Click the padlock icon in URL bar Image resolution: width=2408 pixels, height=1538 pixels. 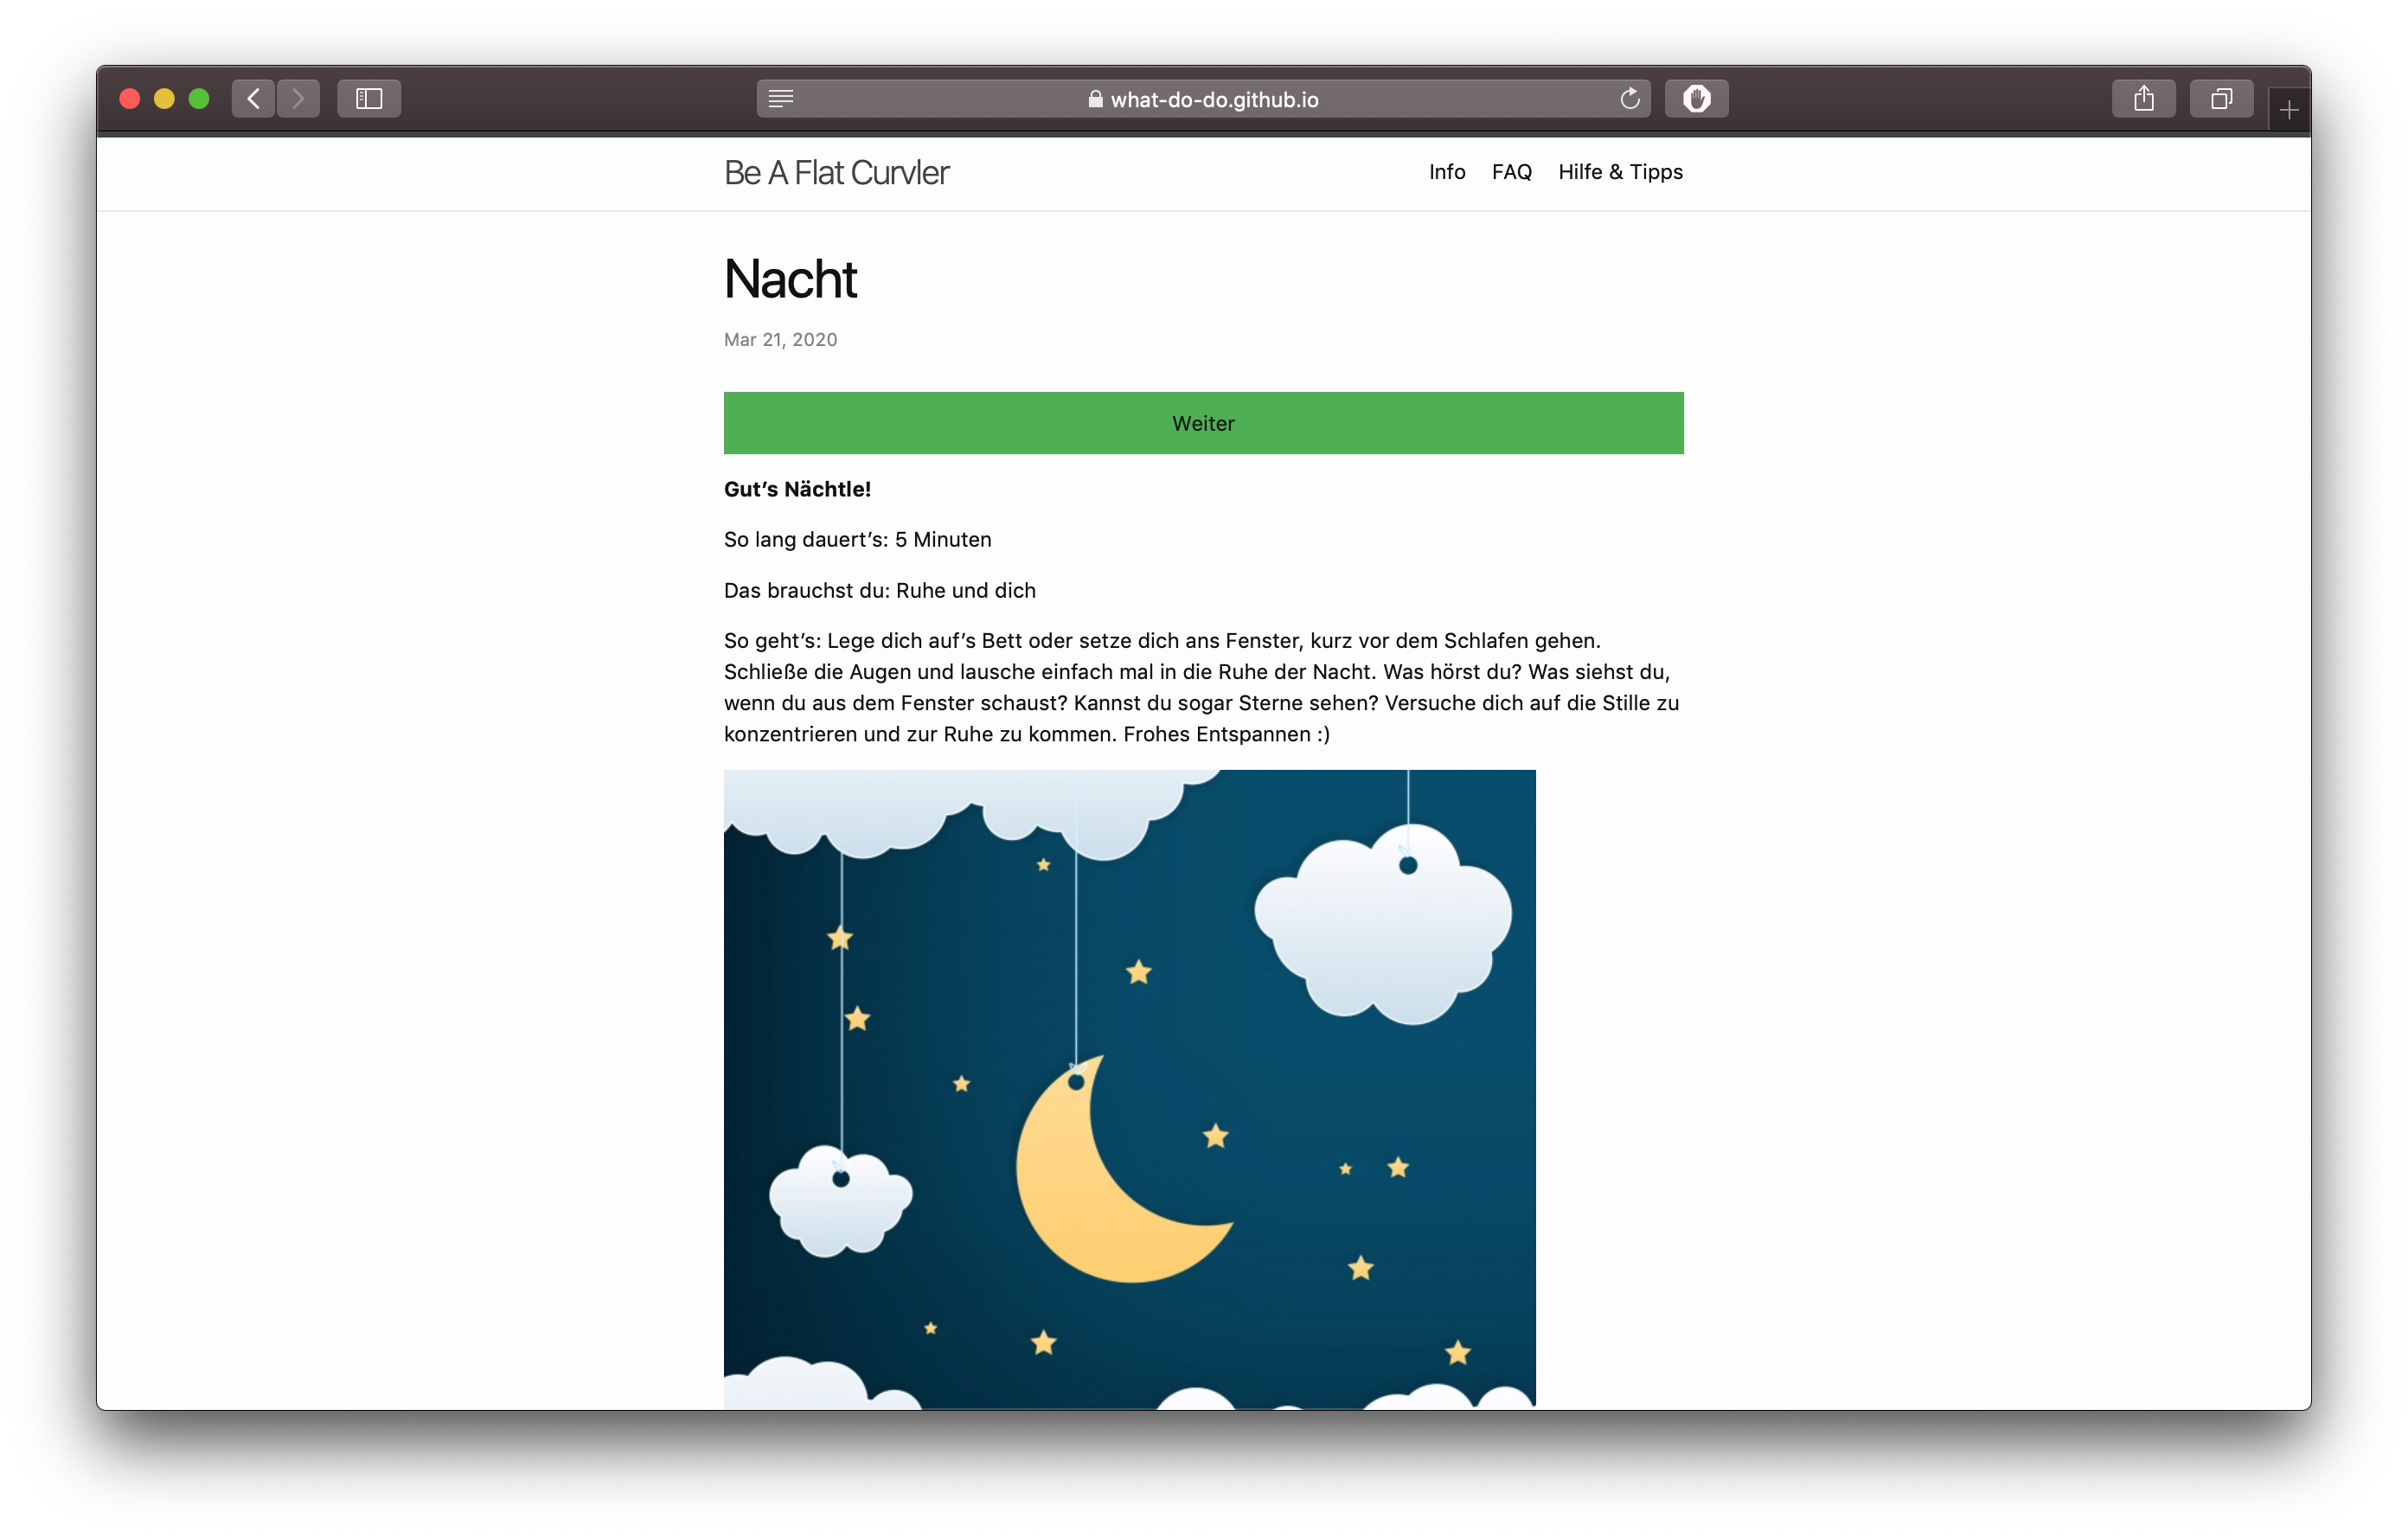click(1095, 99)
